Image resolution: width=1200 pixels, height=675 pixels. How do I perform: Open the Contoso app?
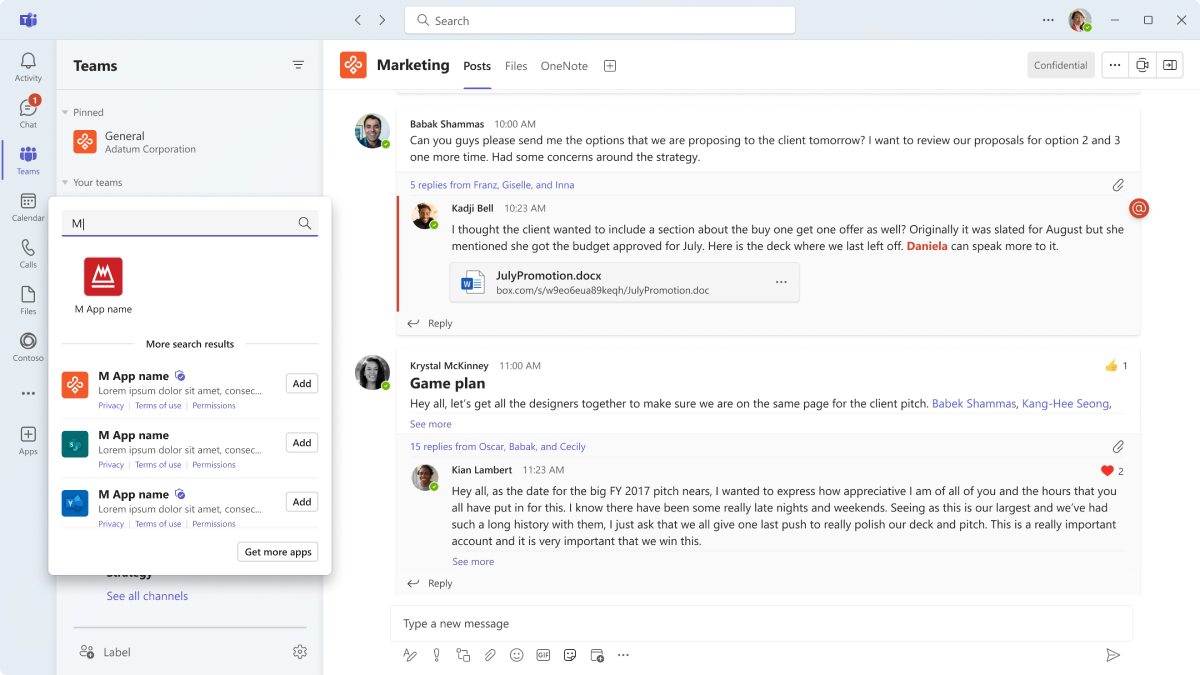coord(28,347)
